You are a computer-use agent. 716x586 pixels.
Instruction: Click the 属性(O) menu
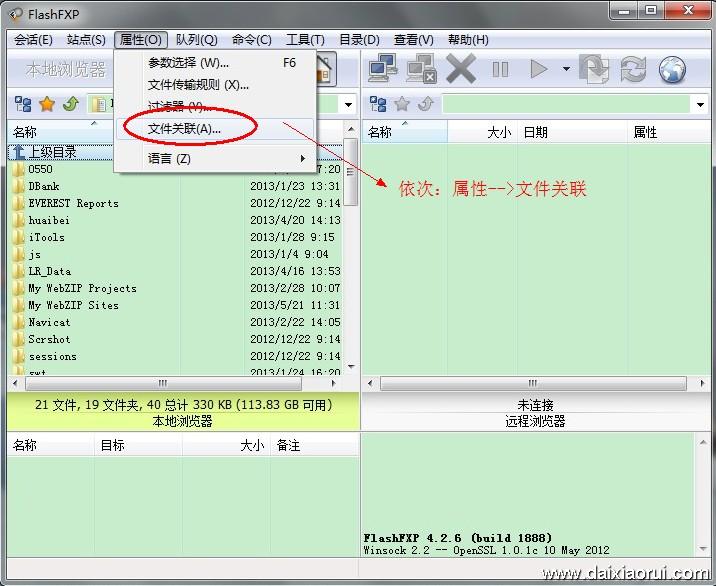coord(141,40)
